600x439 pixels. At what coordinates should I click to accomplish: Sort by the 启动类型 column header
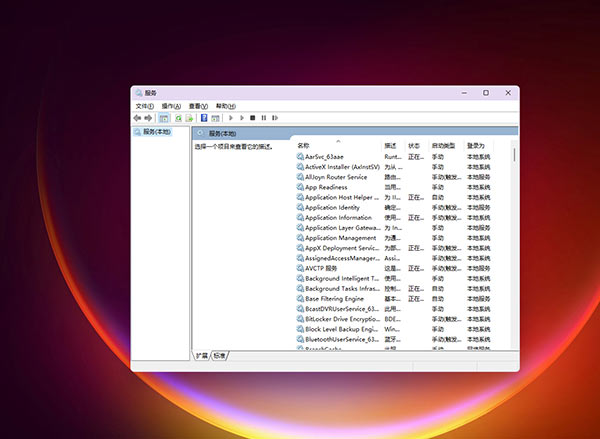(447, 145)
